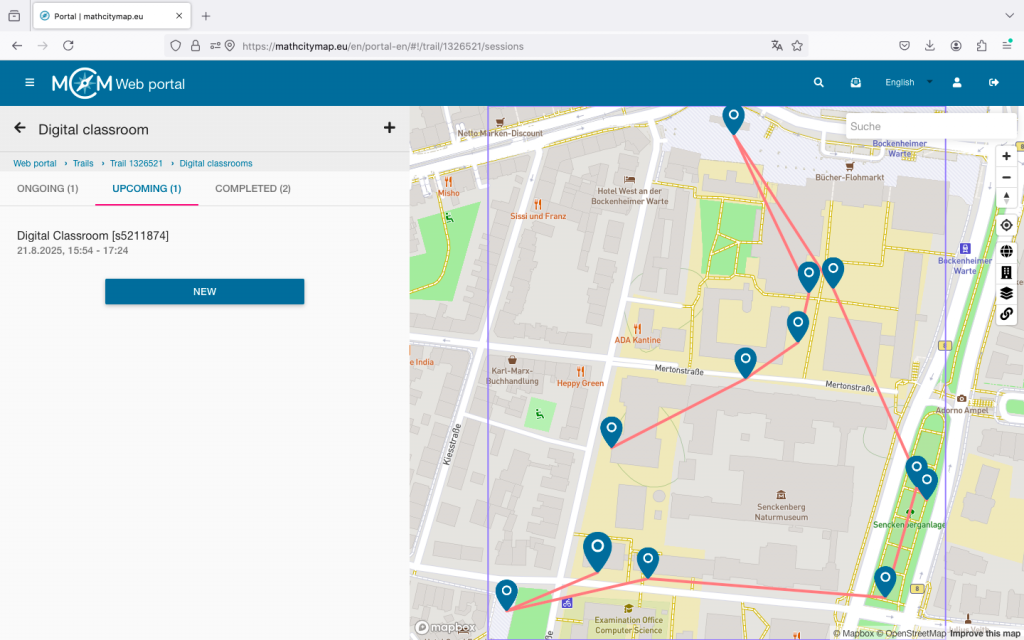1024x640 pixels.
Task: Open the Trails breadcrumb link
Action: (x=83, y=163)
